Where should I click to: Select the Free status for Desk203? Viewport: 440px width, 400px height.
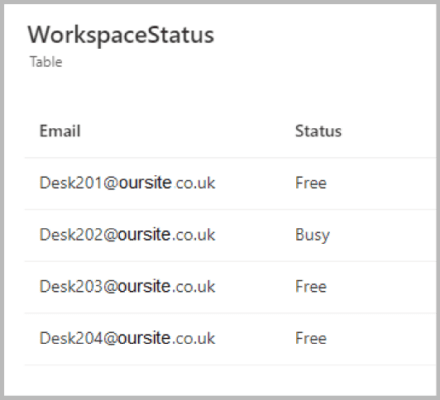pos(311,287)
